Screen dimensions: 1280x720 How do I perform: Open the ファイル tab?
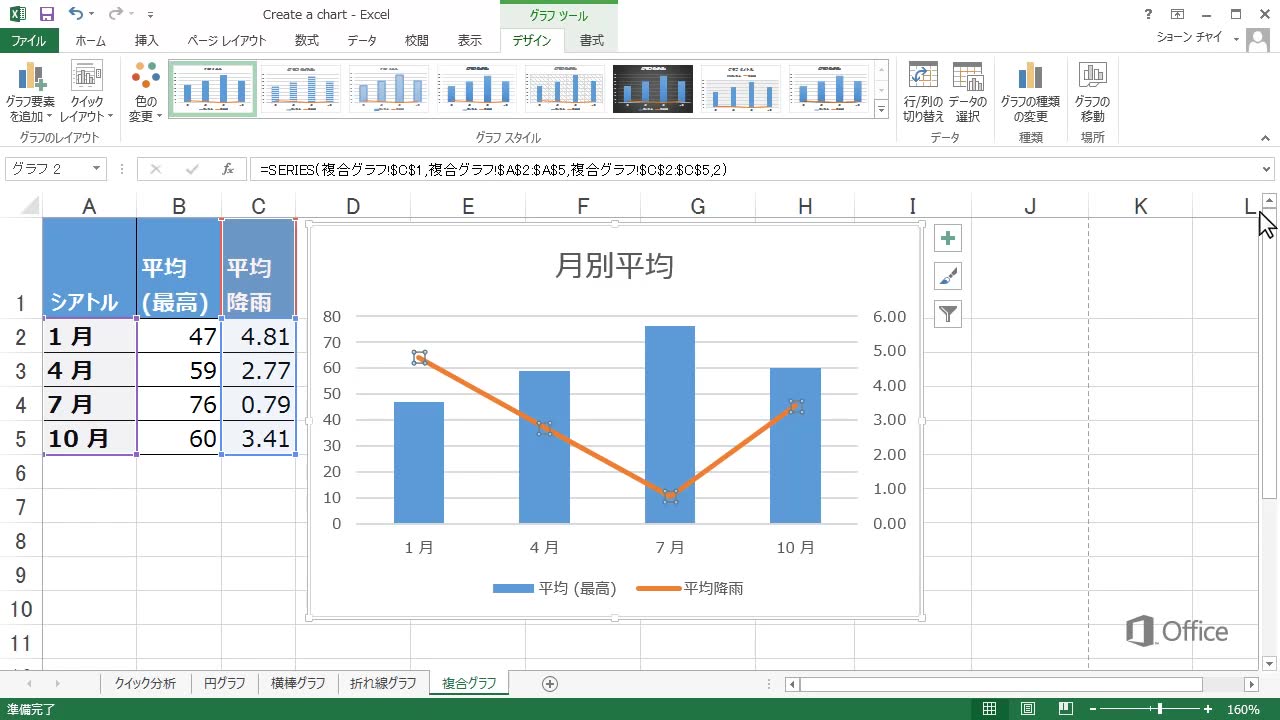(x=29, y=40)
